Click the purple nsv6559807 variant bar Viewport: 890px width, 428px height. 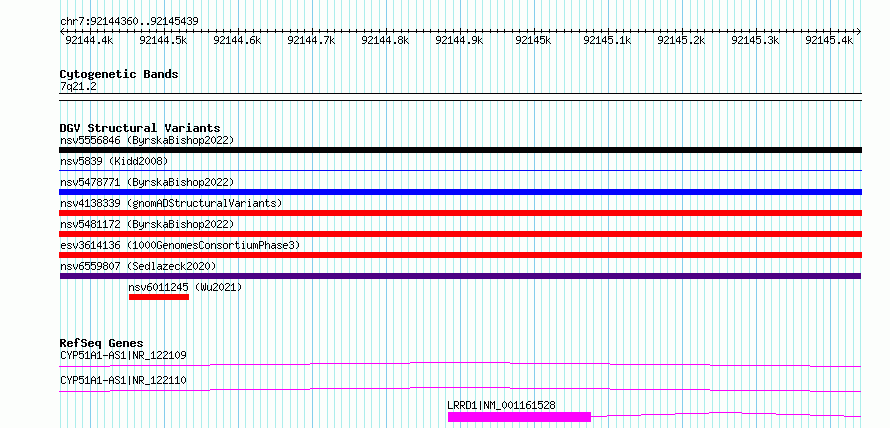[x=460, y=276]
